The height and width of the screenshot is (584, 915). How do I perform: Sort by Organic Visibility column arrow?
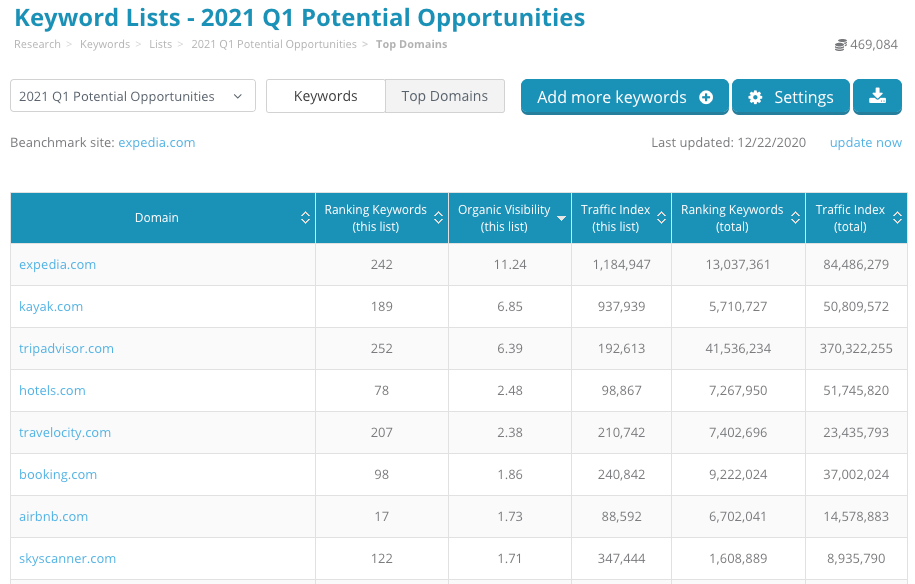(560, 218)
